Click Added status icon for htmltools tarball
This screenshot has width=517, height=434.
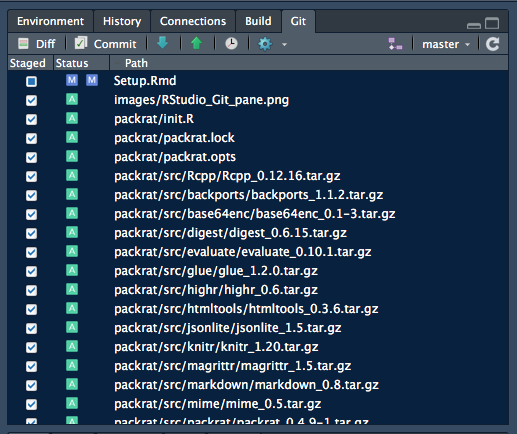point(72,308)
